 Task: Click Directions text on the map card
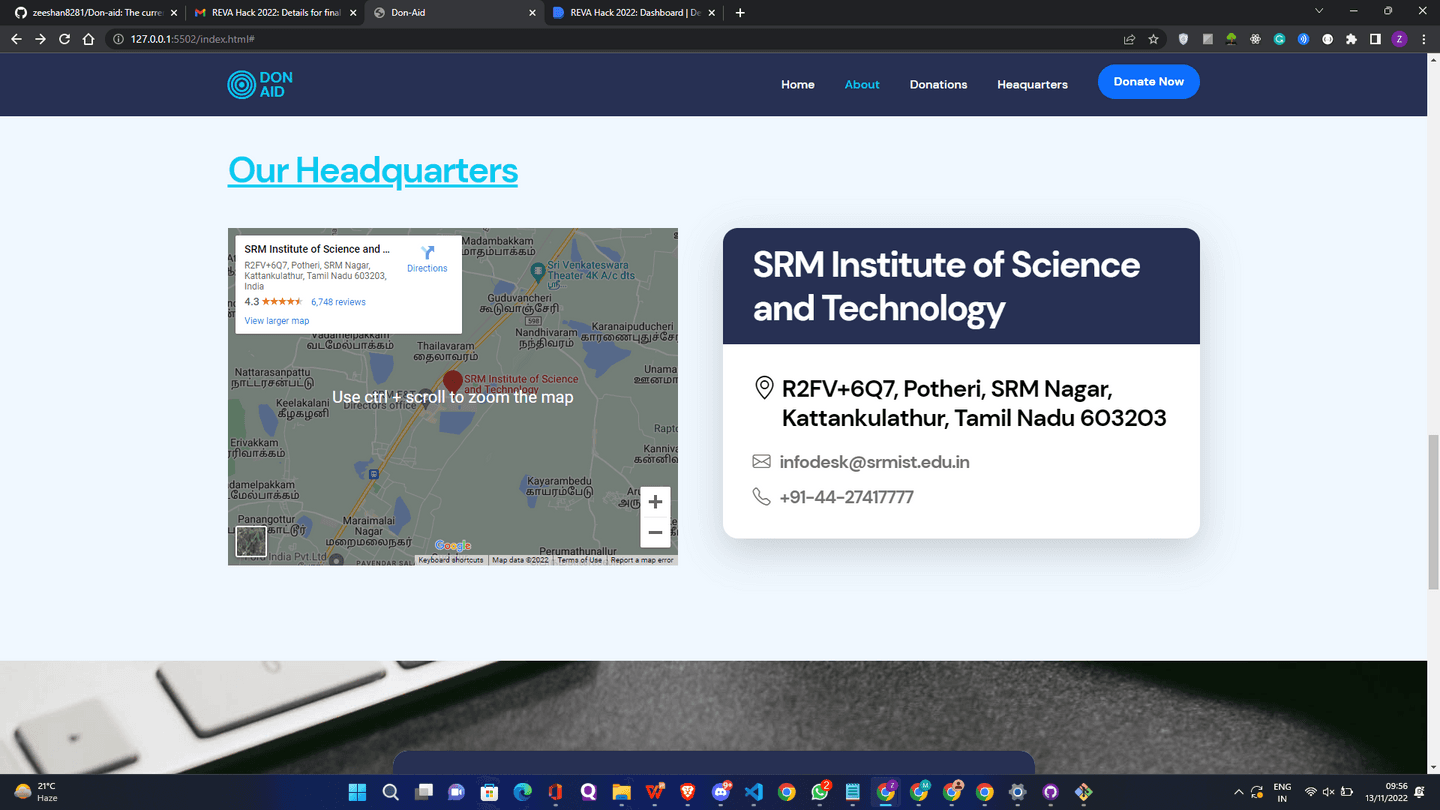(x=427, y=269)
